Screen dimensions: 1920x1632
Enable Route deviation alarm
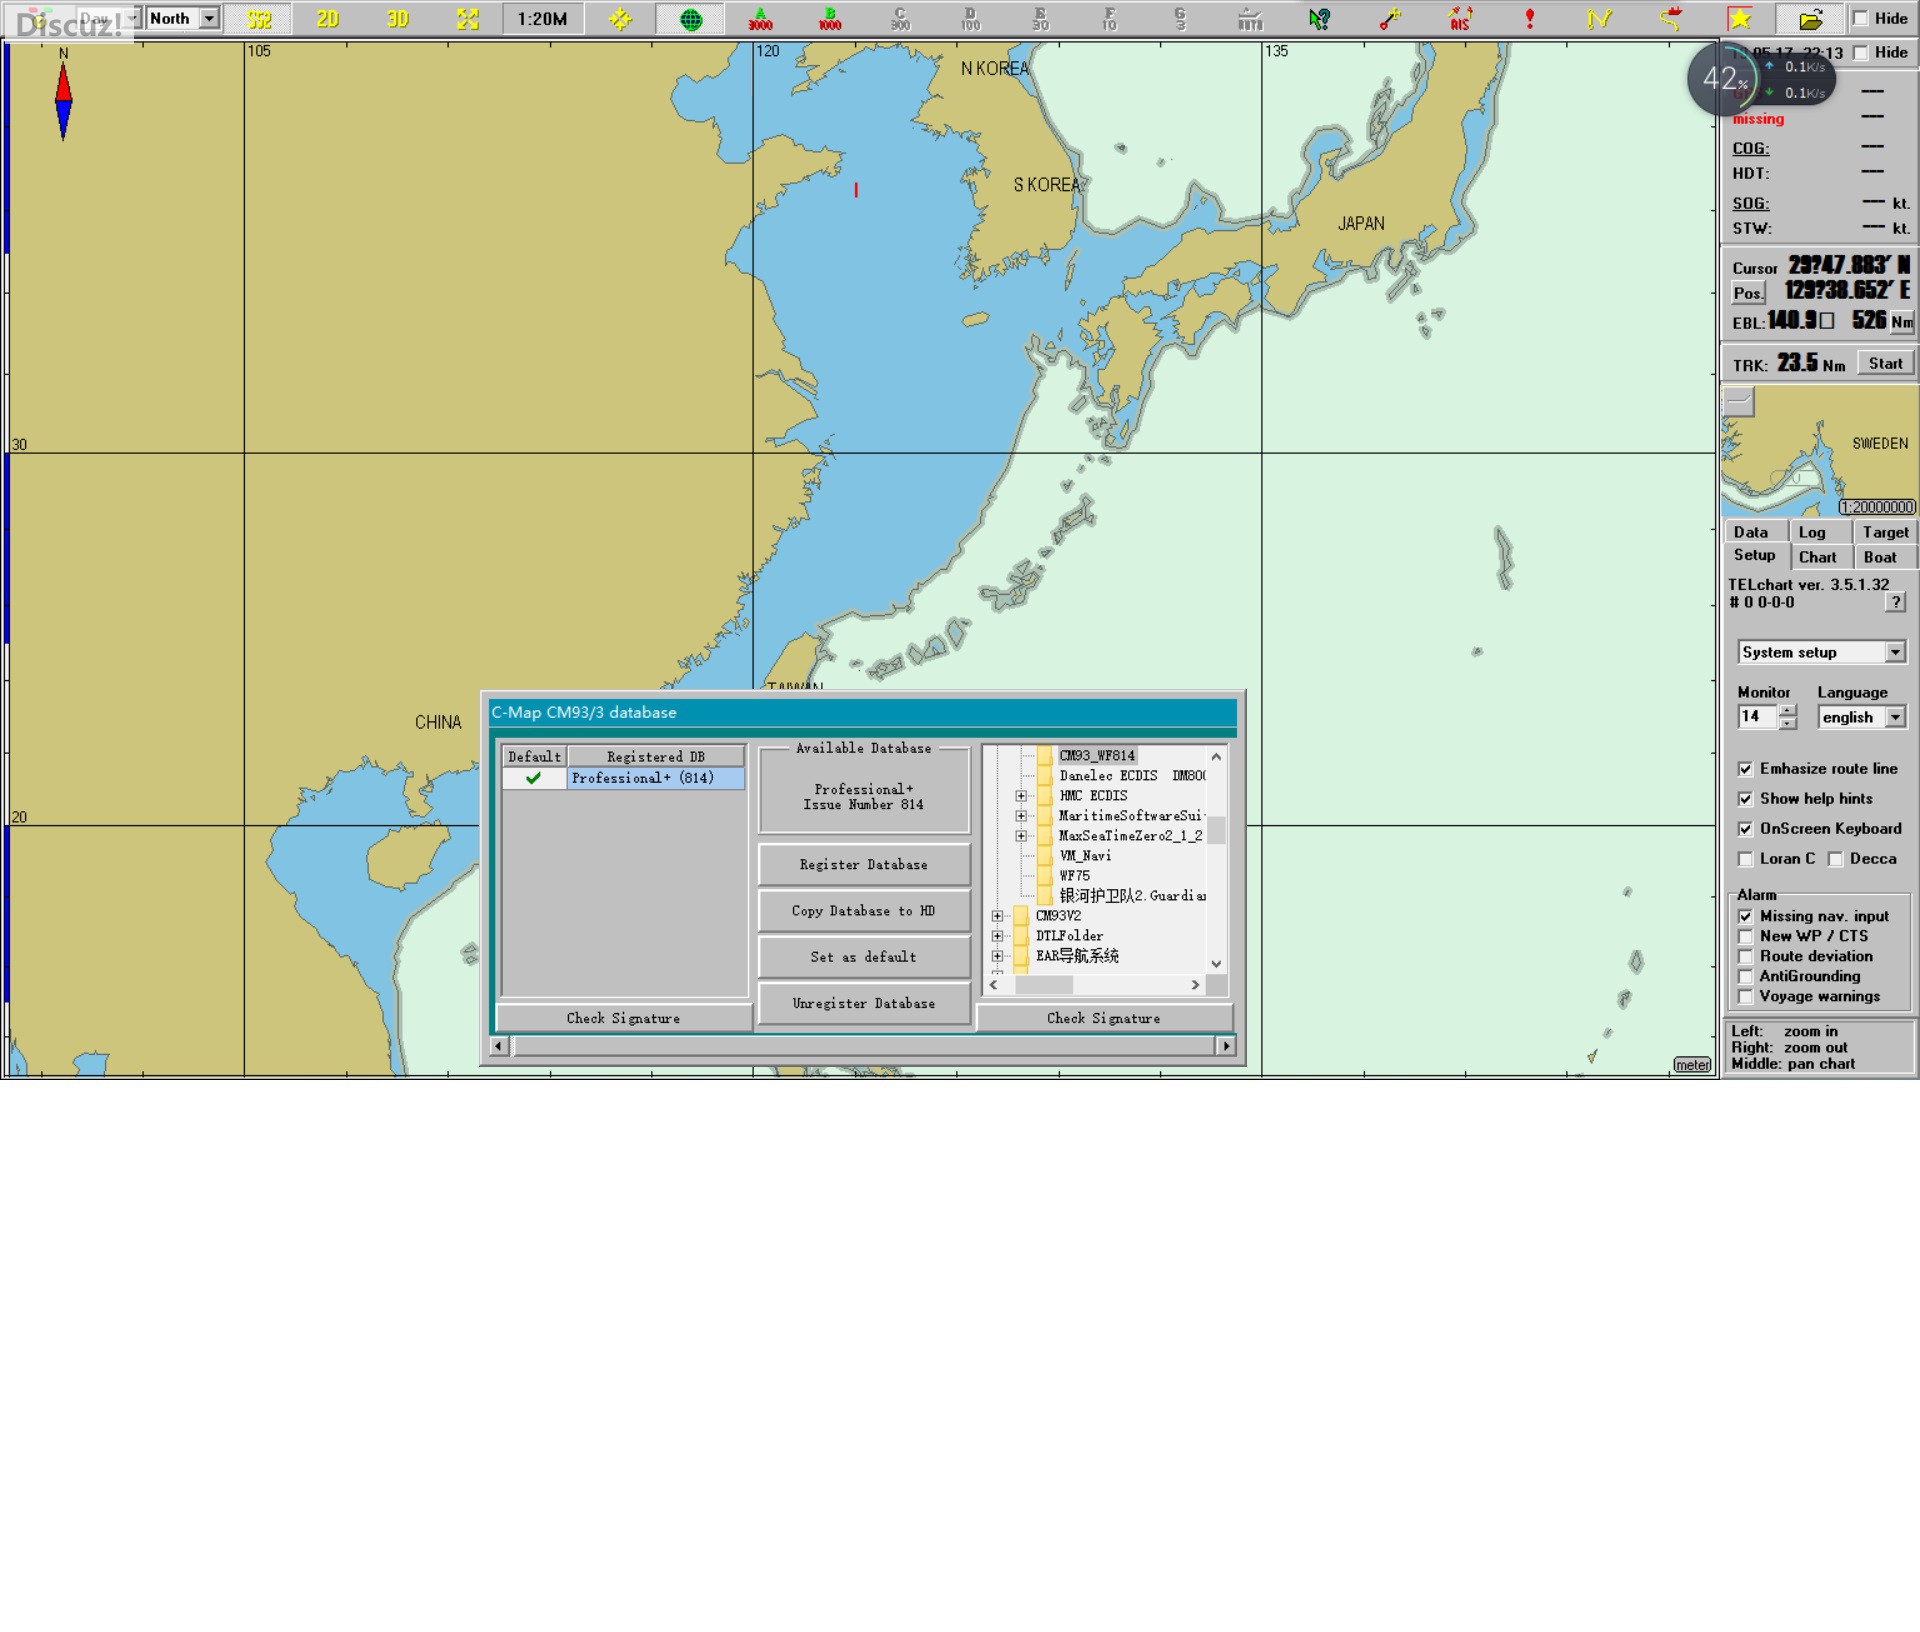pos(1745,957)
